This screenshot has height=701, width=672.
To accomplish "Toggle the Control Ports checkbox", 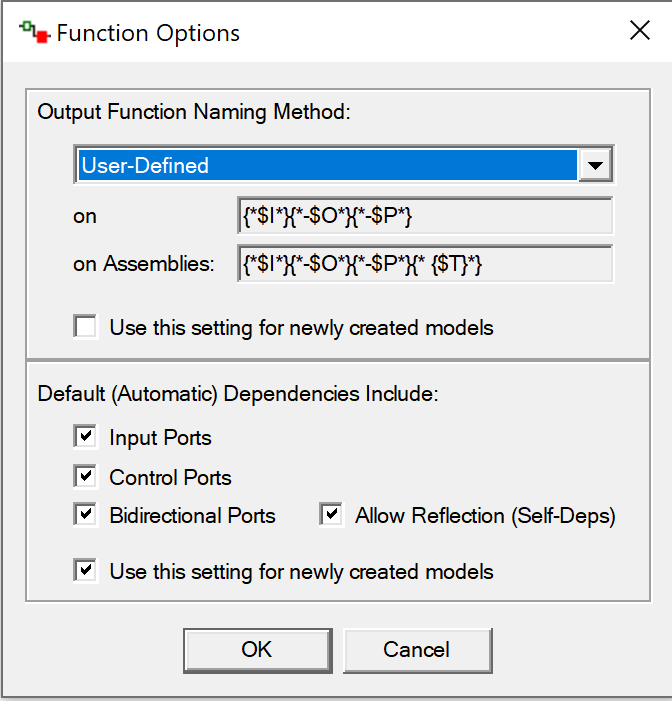I will (x=85, y=476).
